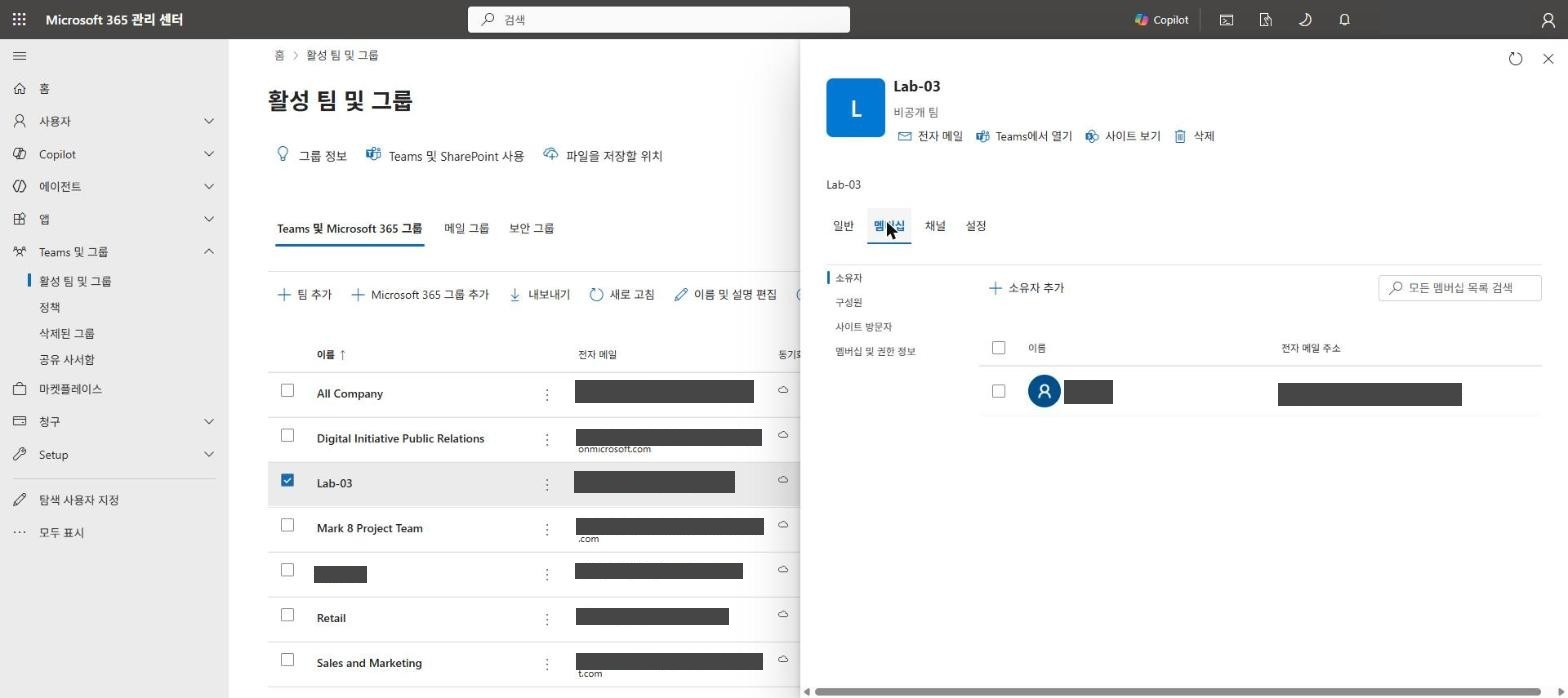The width and height of the screenshot is (1568, 698).
Task: Check the Mark 8 Project Team checkbox
Action: (287, 525)
